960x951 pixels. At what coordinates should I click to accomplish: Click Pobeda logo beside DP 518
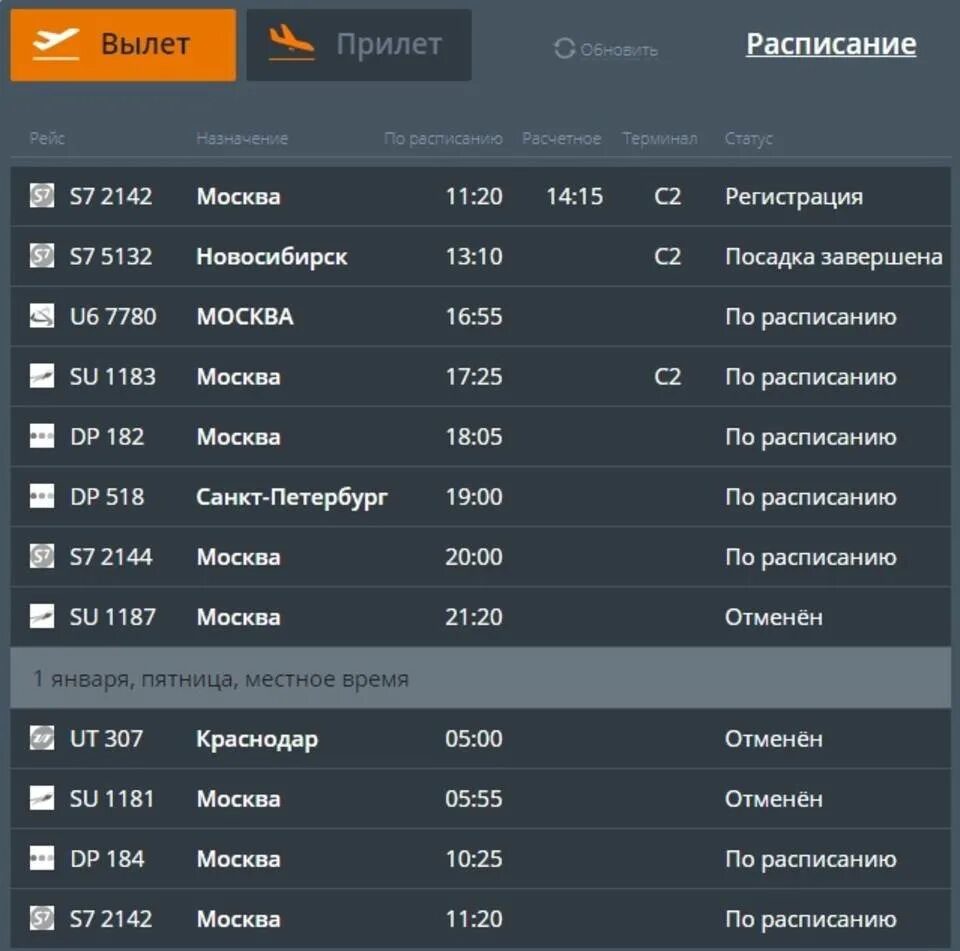pos(42,496)
